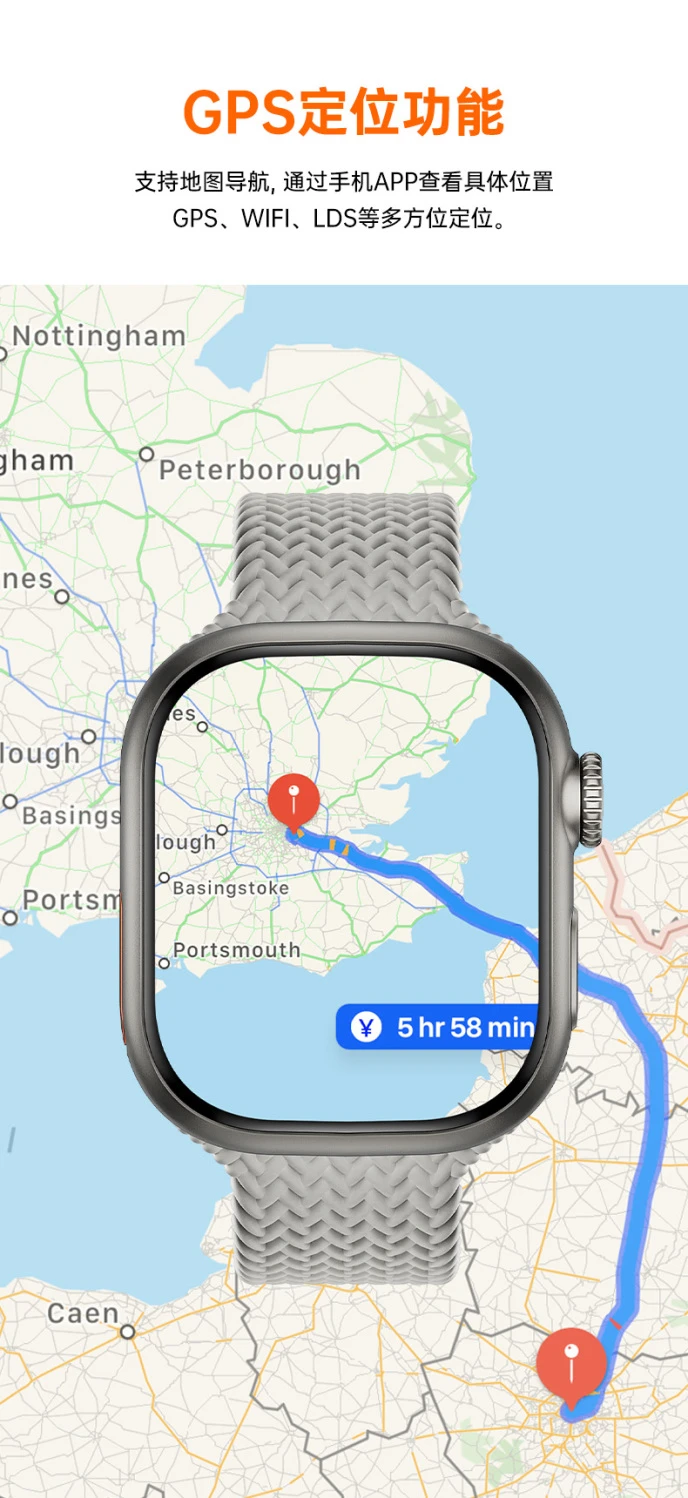Click the red pin on the watch map
Screen dimensions: 688x1498
point(293,801)
